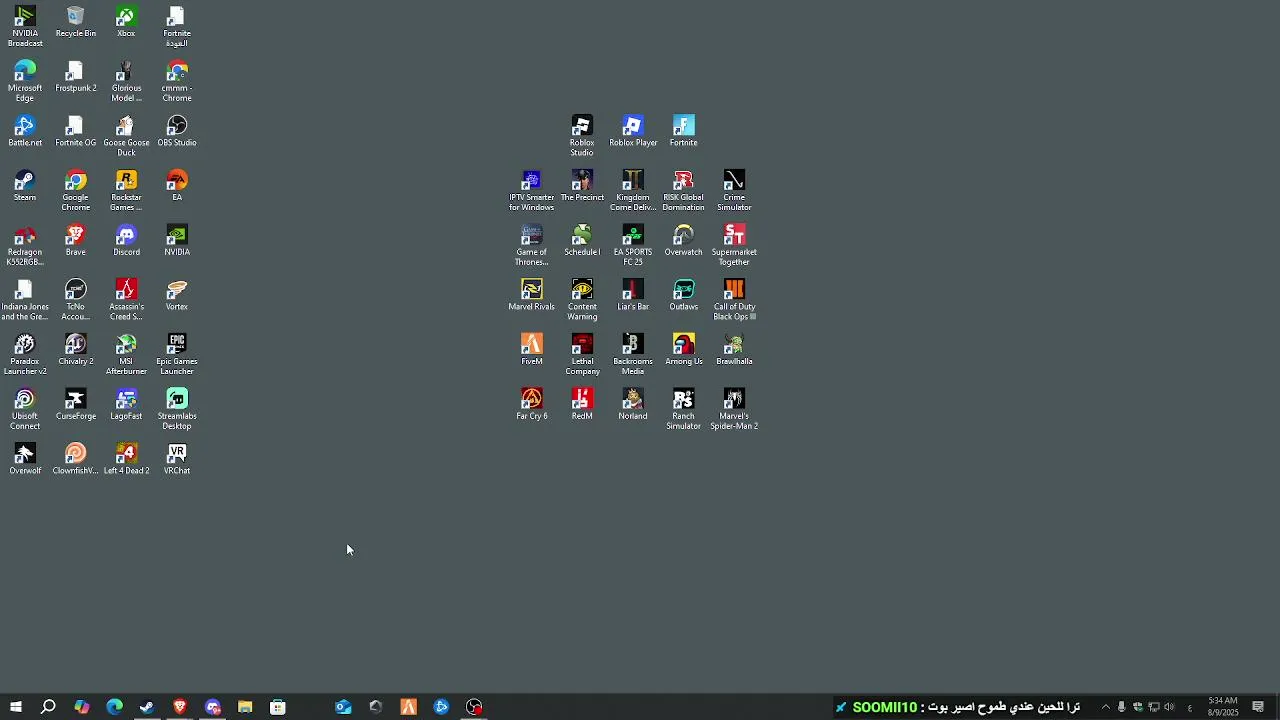
Task: Select the Ranch Simulator icon
Action: tap(684, 410)
